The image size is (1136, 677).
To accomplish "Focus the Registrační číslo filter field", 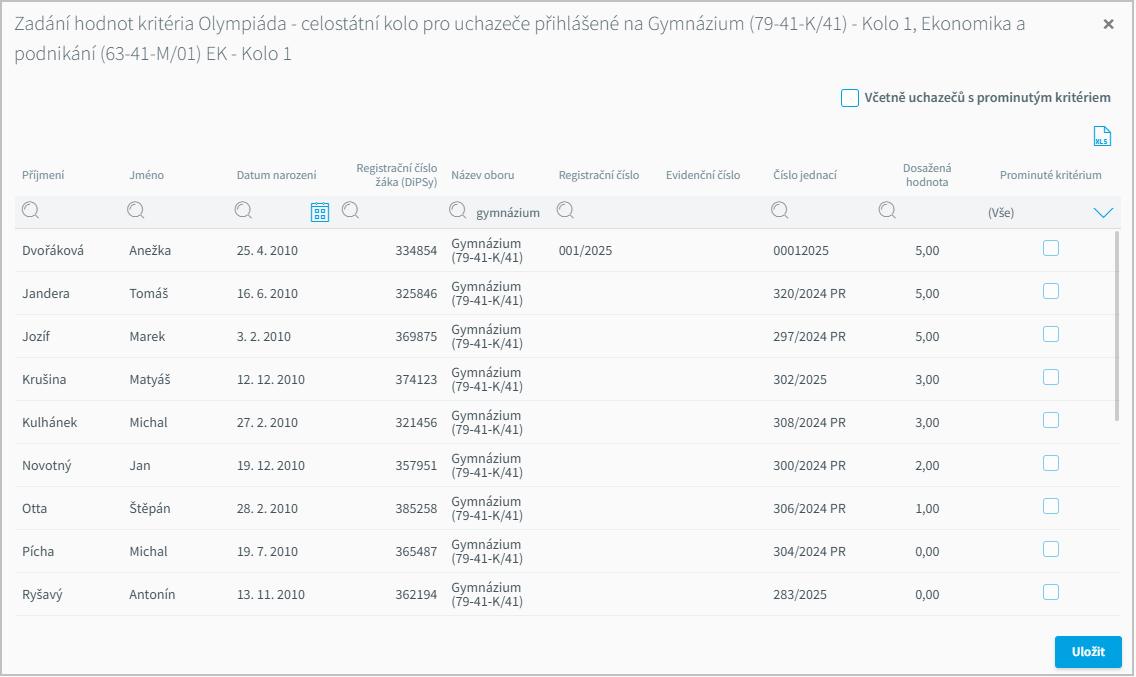I will pyautogui.click(x=605, y=212).
